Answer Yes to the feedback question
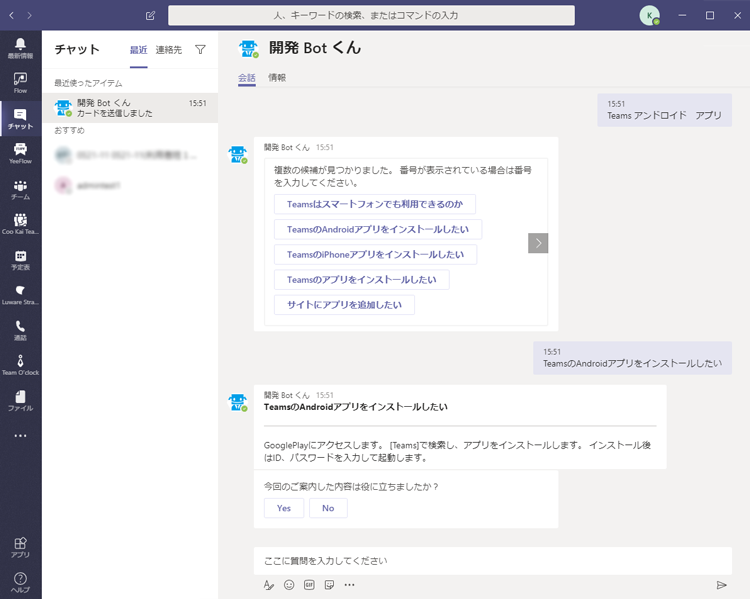 (x=284, y=508)
